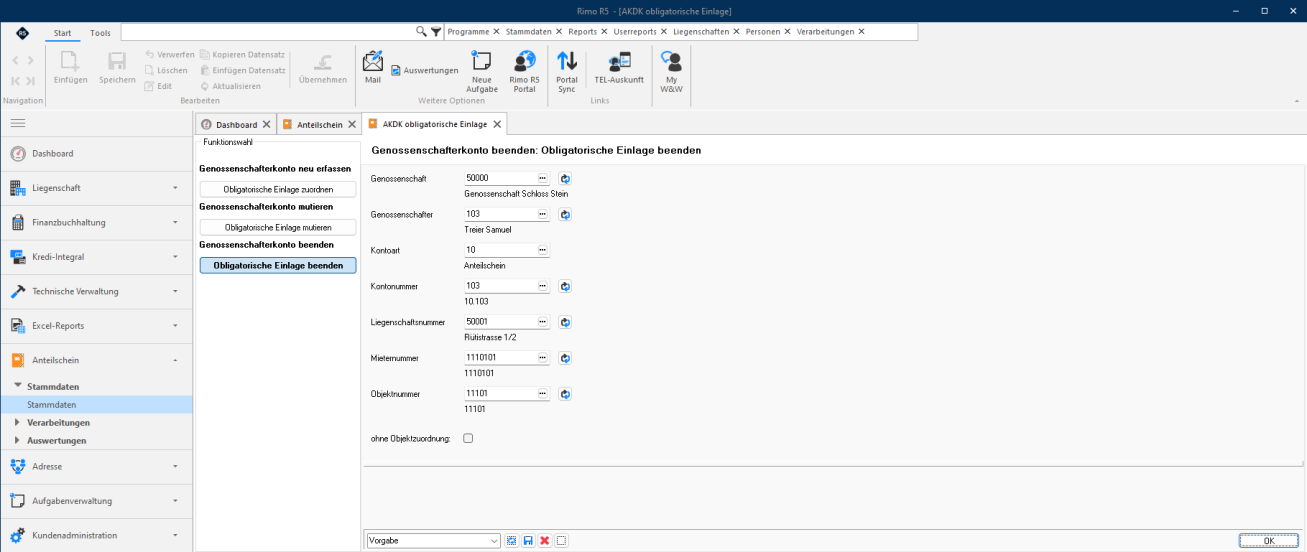This screenshot has height=552, width=1307.
Task: Remove the Reports search tag
Action: point(604,32)
